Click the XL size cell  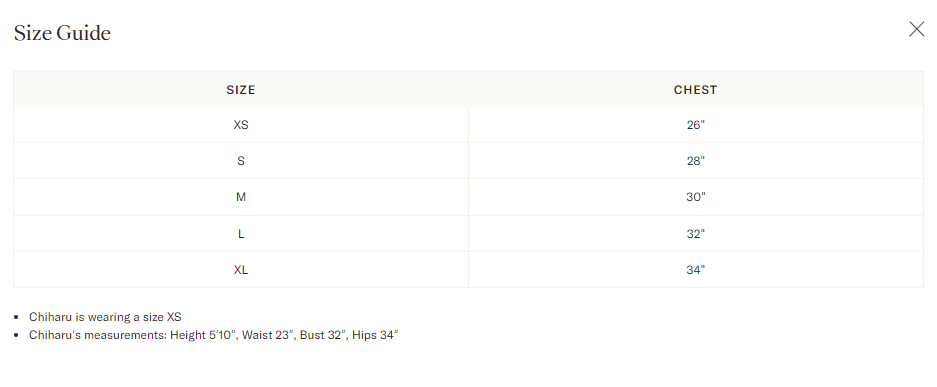(241, 270)
